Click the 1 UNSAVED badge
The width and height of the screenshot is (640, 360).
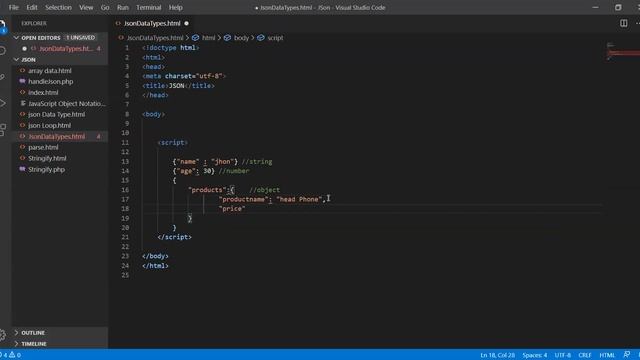point(80,38)
